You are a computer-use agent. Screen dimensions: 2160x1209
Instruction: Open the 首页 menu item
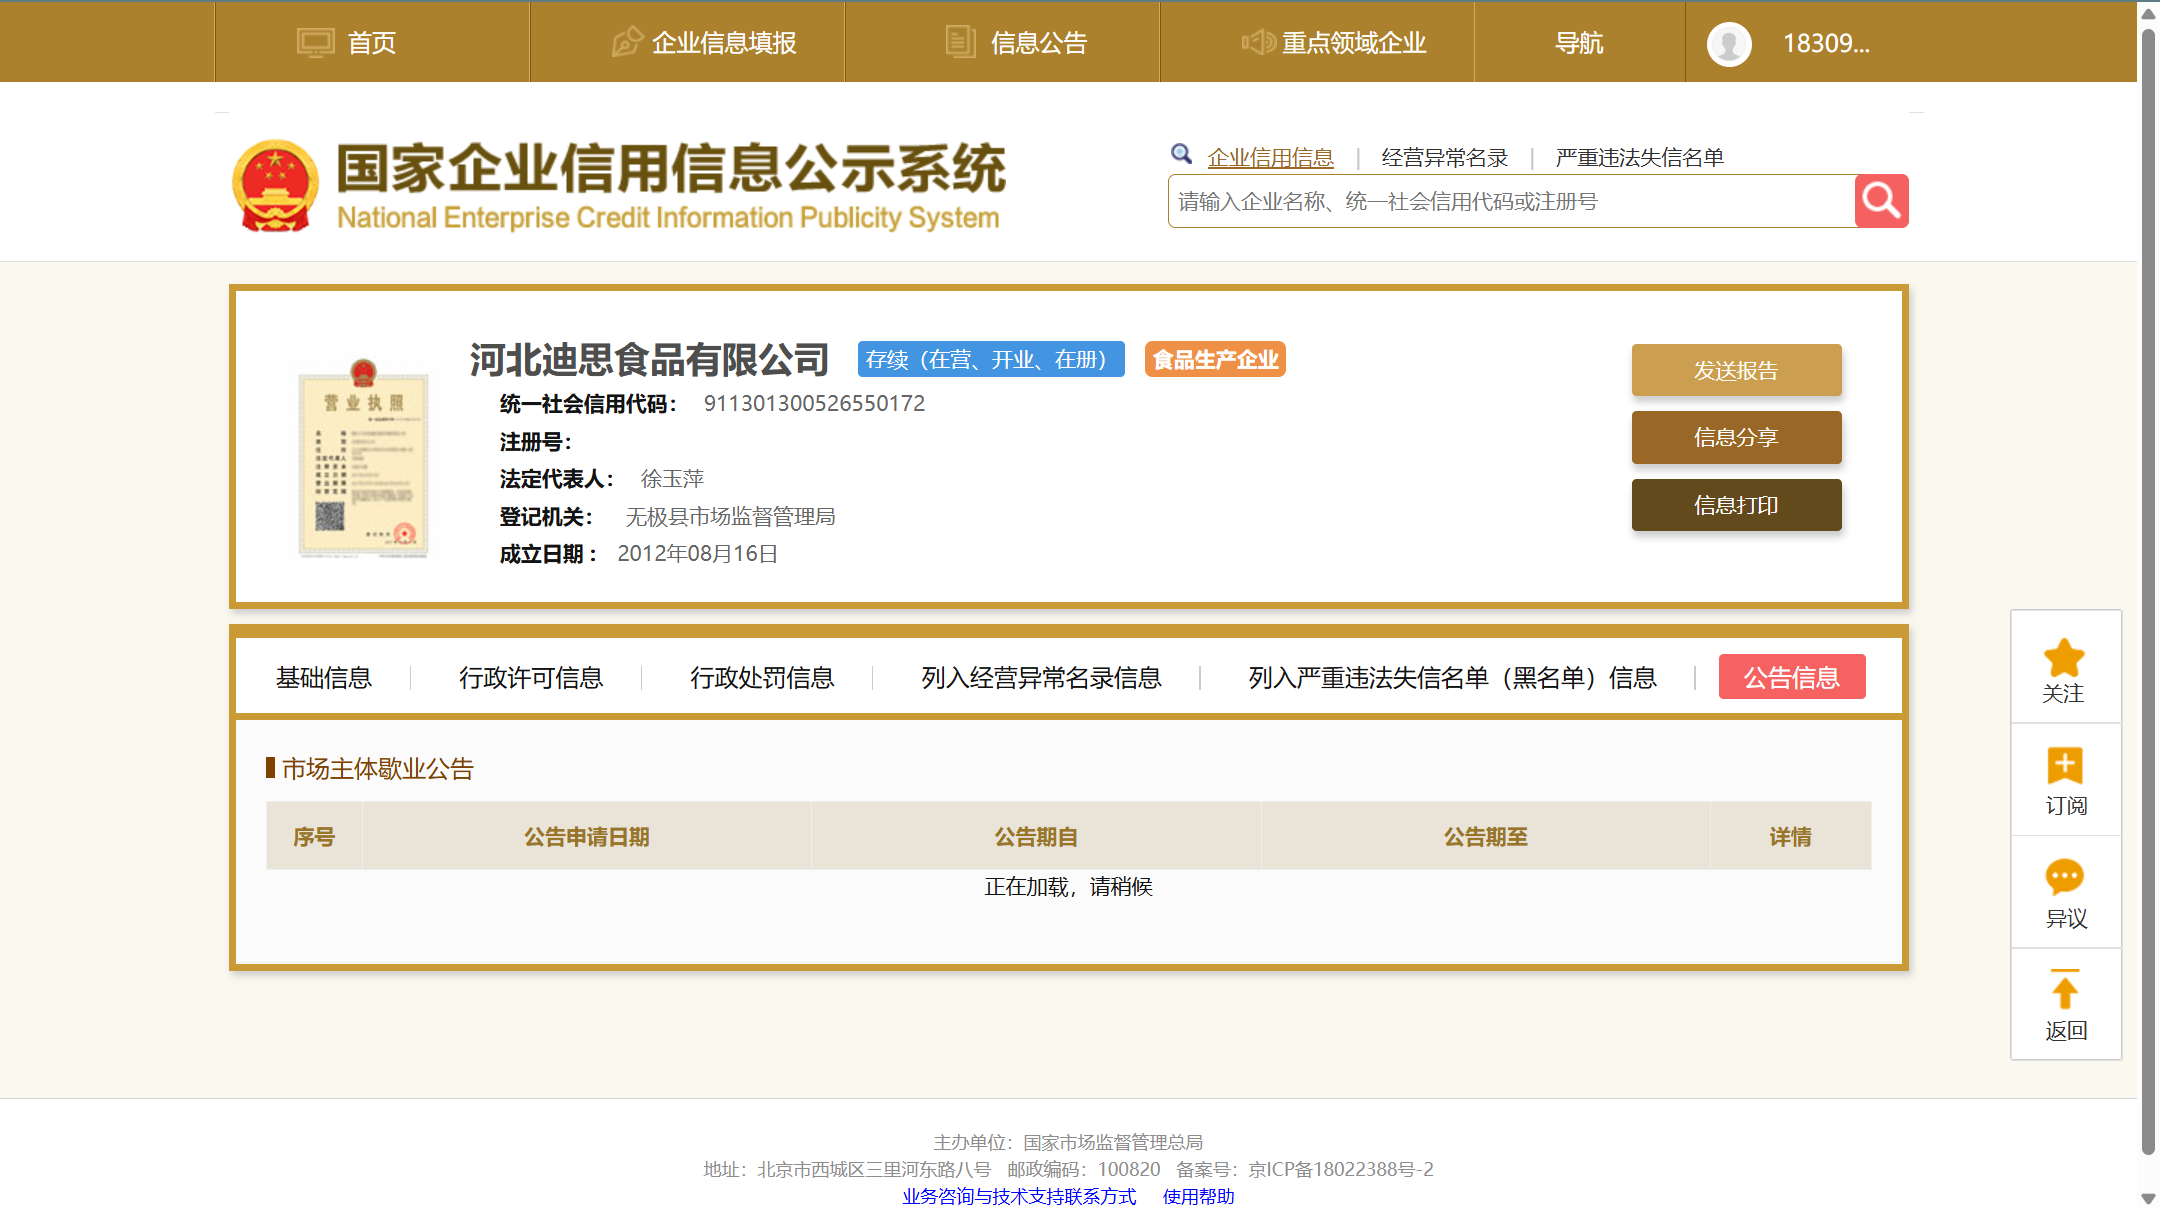(372, 43)
